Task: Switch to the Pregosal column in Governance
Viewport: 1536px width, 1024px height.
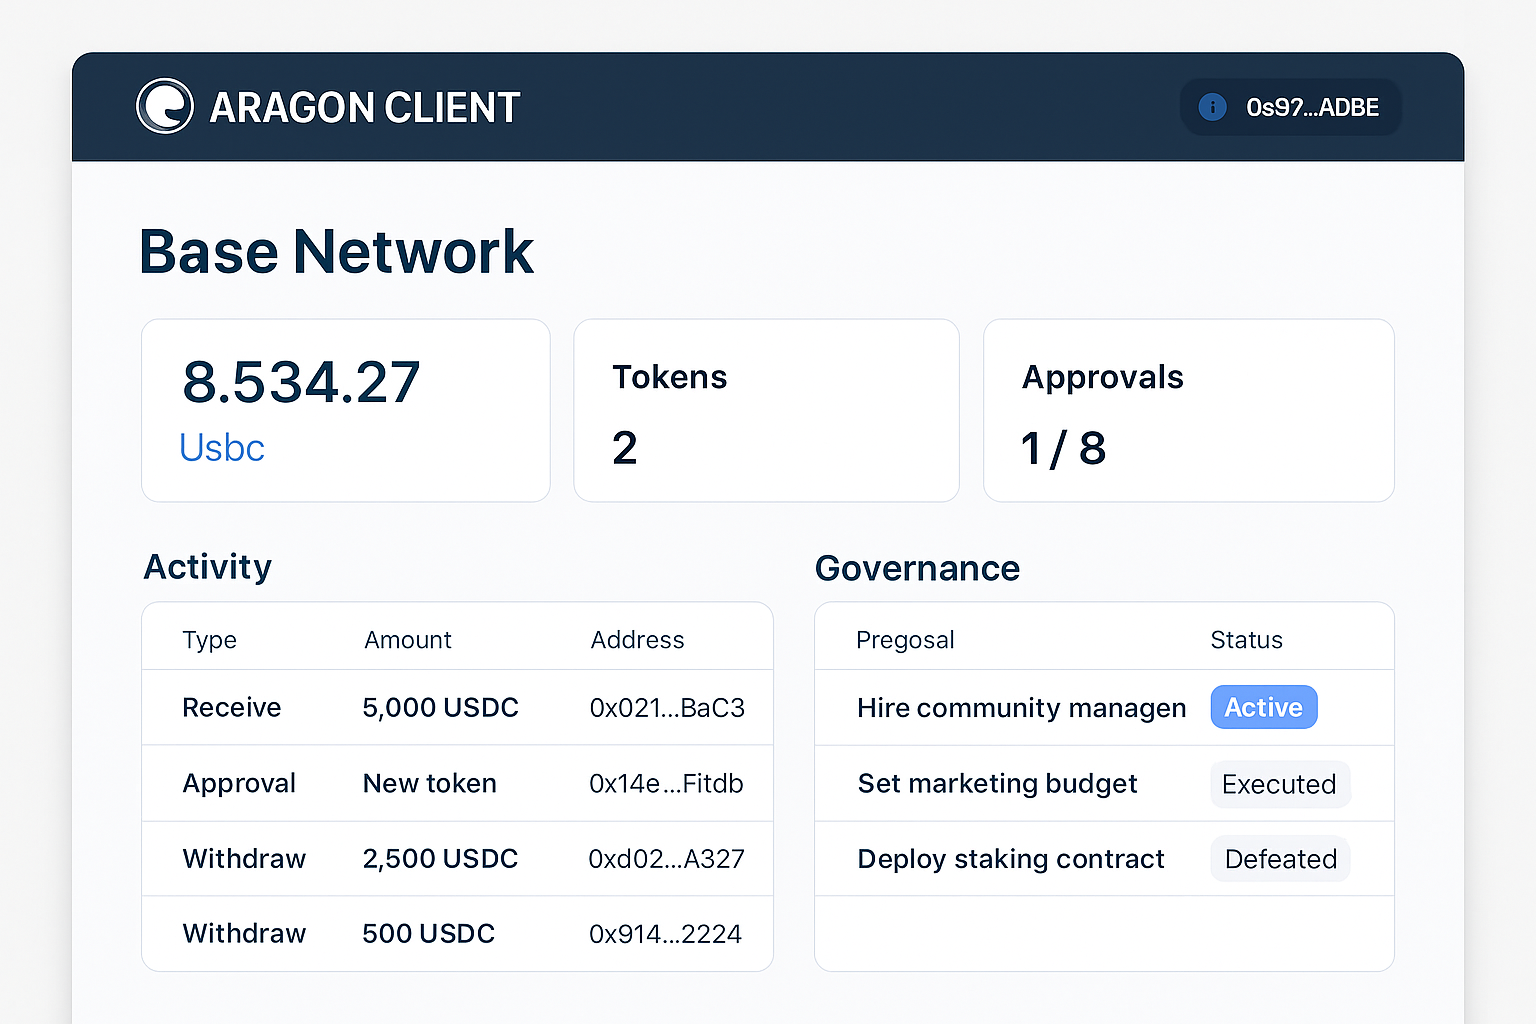Action: tap(905, 639)
